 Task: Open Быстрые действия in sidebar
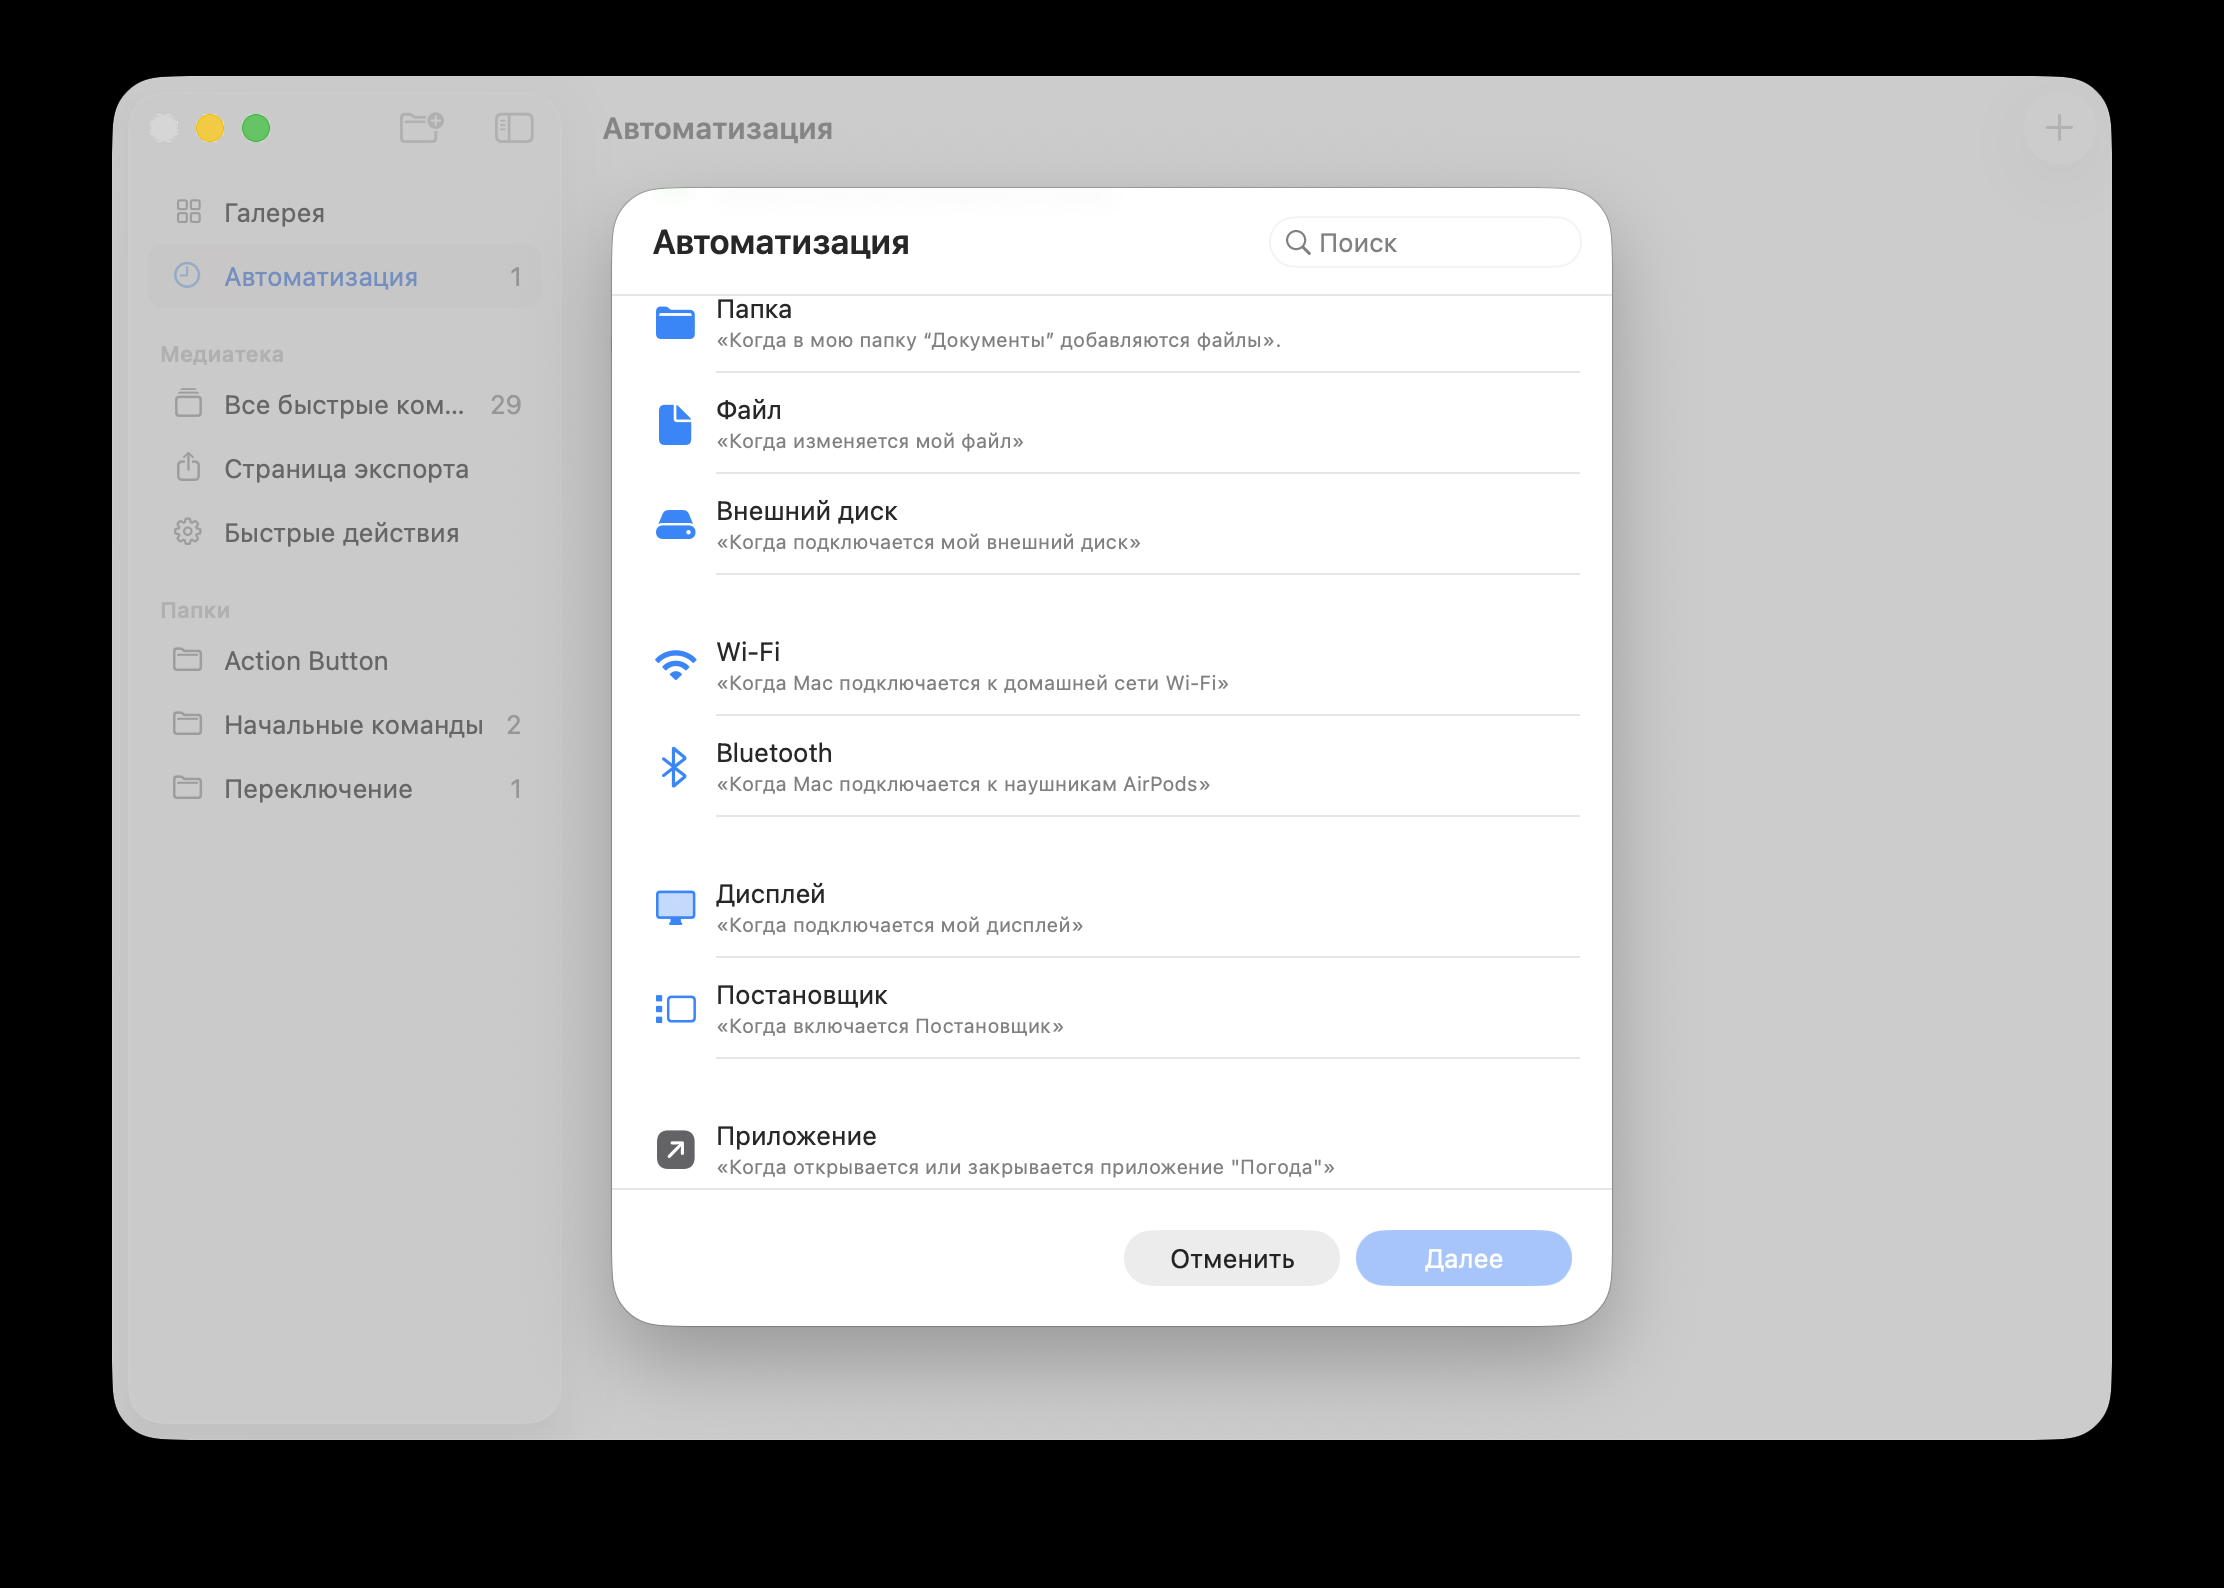click(x=341, y=533)
